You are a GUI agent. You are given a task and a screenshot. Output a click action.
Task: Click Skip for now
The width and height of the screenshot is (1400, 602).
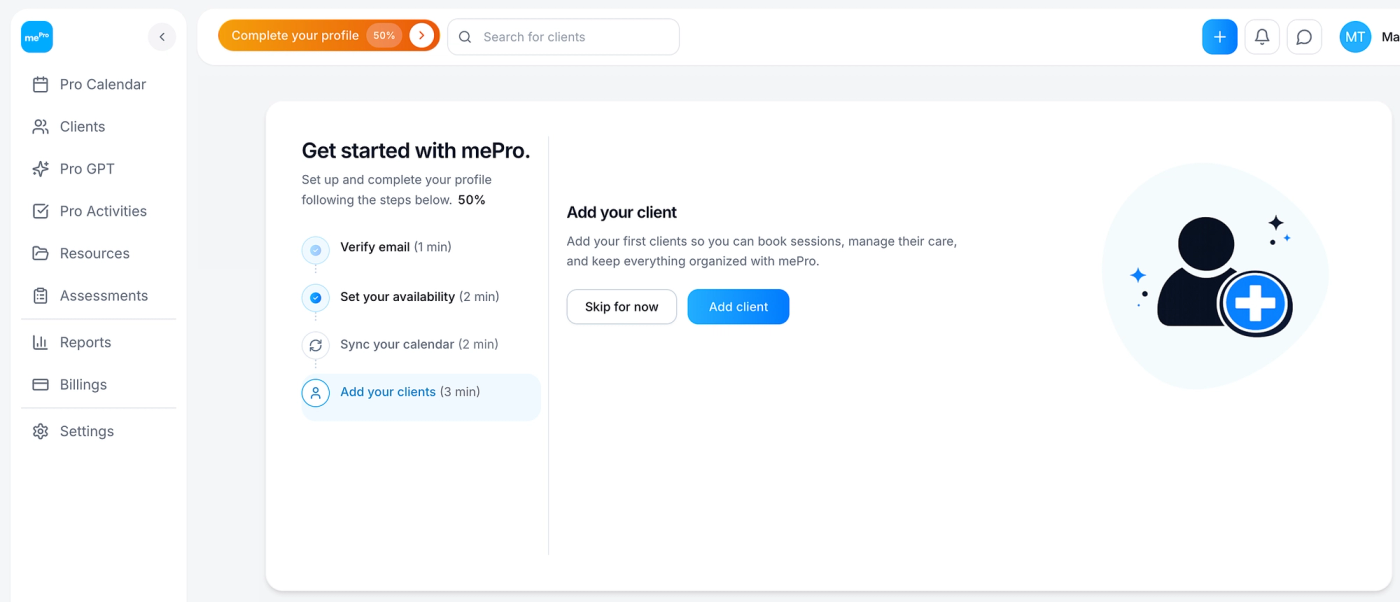tap(622, 307)
